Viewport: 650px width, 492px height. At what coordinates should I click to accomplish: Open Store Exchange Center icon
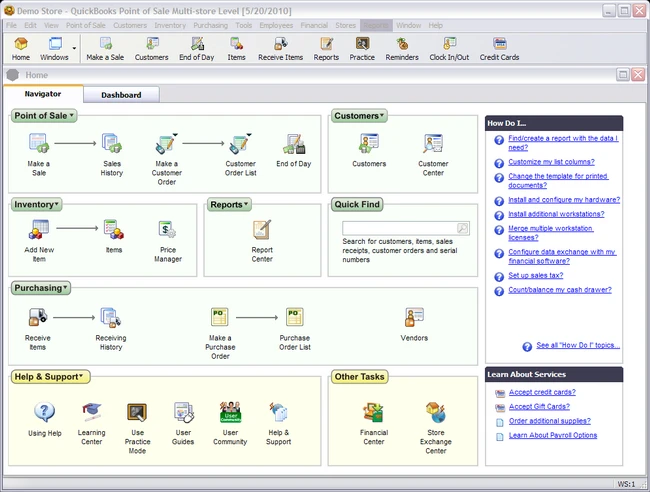pyautogui.click(x=436, y=412)
